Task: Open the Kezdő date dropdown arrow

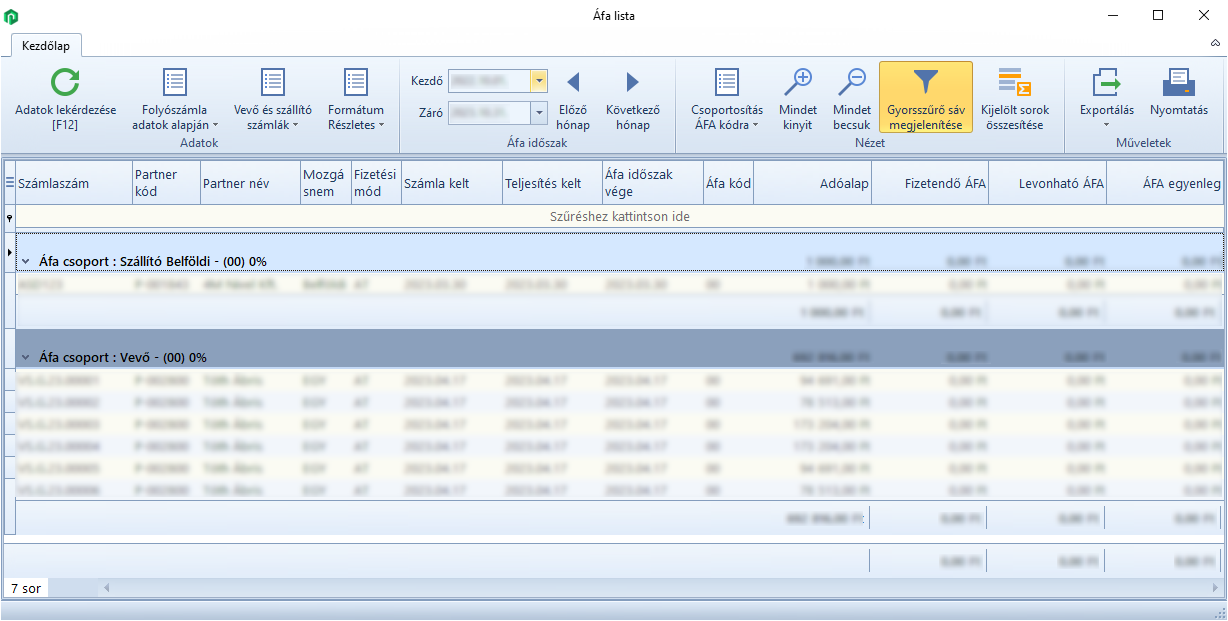Action: (539, 81)
